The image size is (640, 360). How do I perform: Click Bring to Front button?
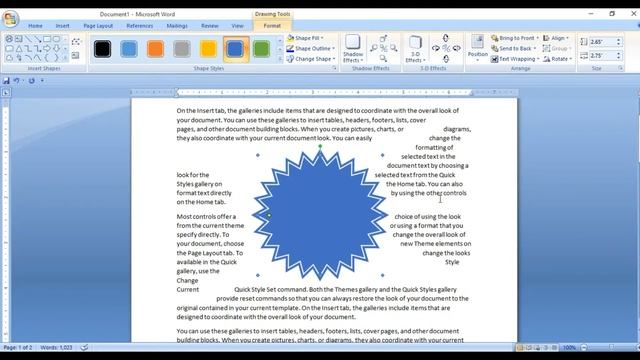515,38
